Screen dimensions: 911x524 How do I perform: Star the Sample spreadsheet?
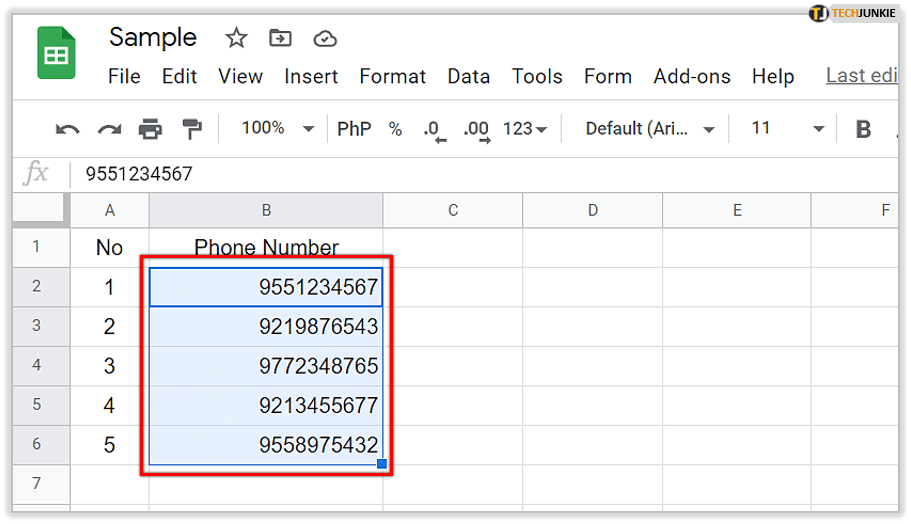point(236,38)
